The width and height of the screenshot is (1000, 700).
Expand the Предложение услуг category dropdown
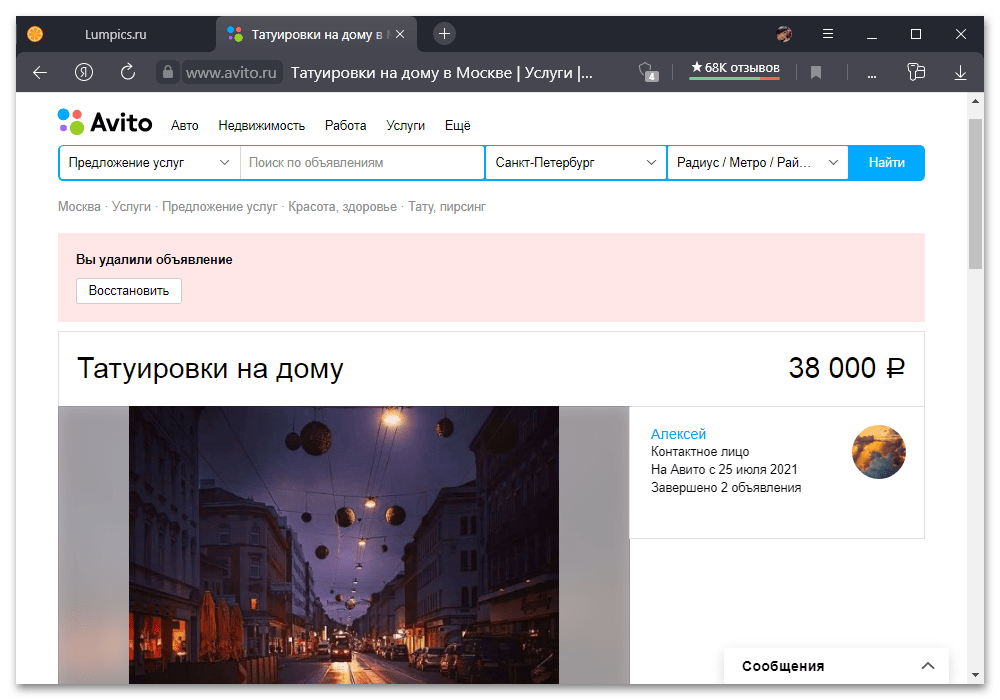(149, 162)
